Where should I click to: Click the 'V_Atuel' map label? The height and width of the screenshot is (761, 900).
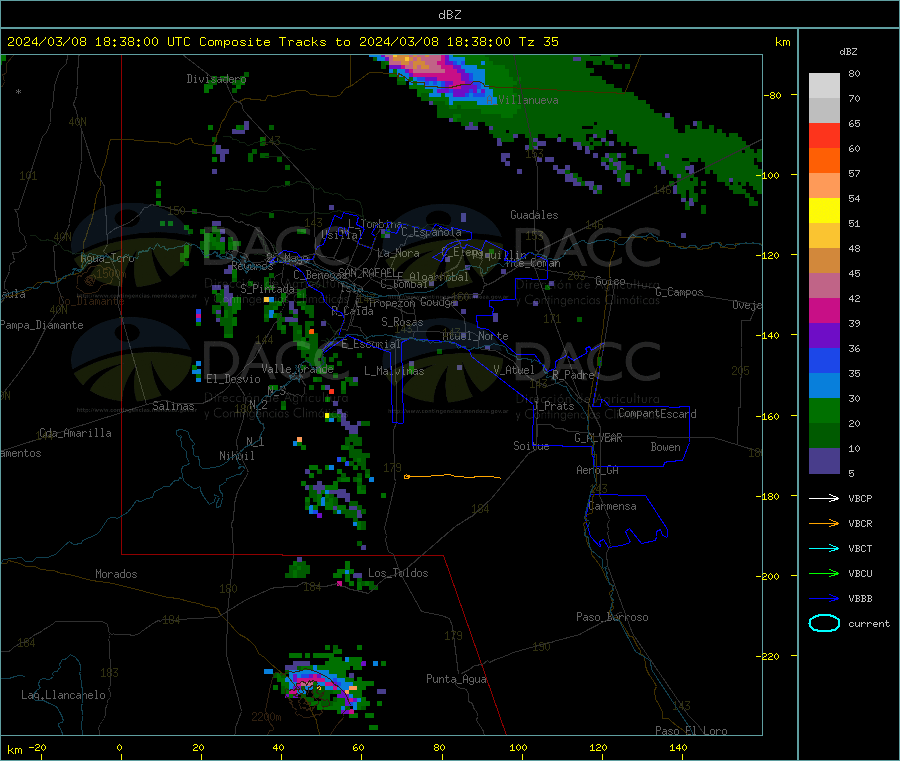click(514, 370)
